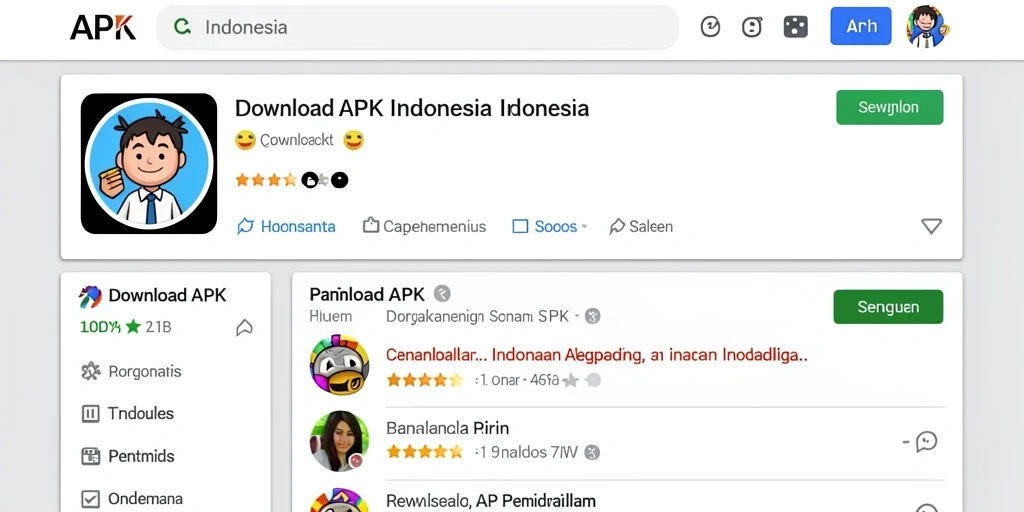Image resolution: width=1024 pixels, height=512 pixels.
Task: Click the green Sewnjlon button
Action: tap(889, 107)
